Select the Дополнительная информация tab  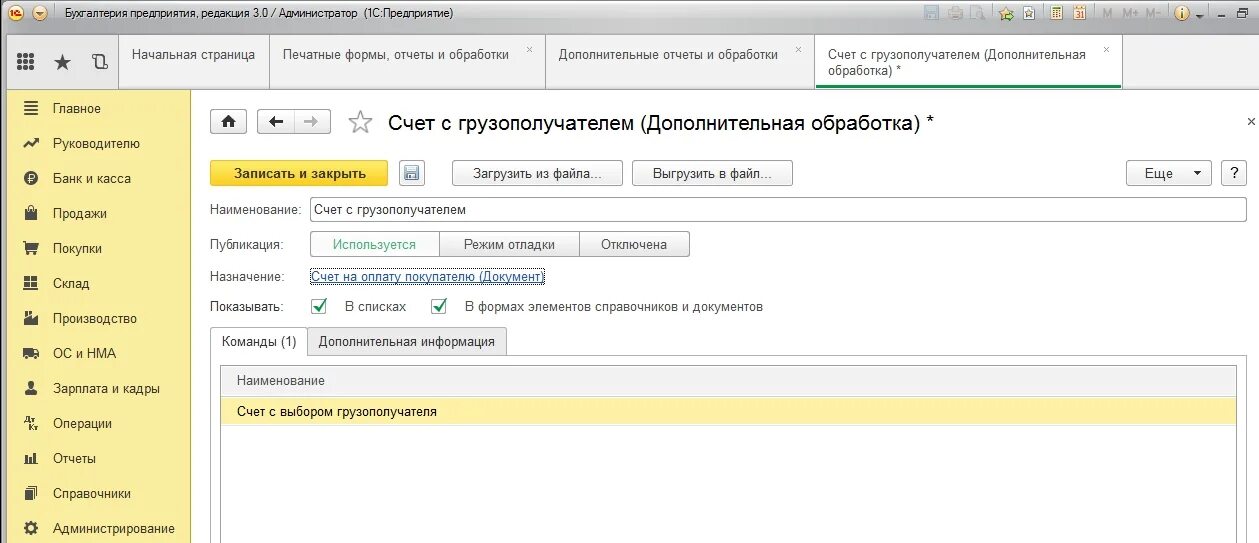click(407, 341)
